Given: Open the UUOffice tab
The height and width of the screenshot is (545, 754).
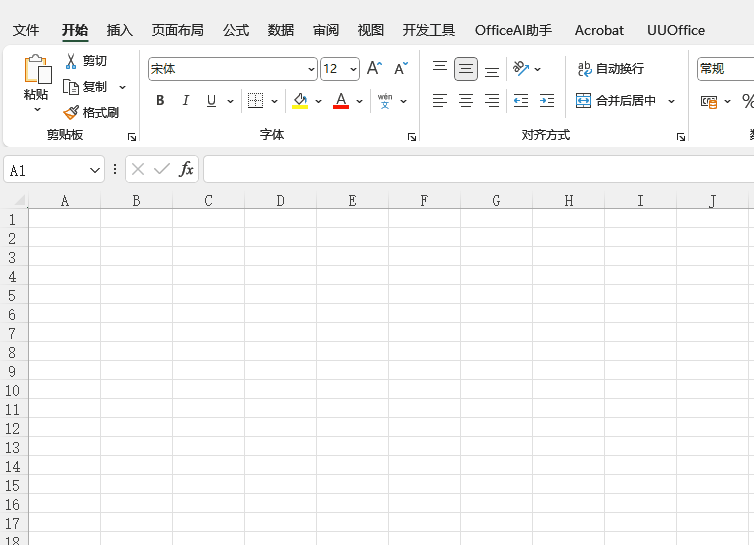Looking at the screenshot, I should tap(676, 30).
